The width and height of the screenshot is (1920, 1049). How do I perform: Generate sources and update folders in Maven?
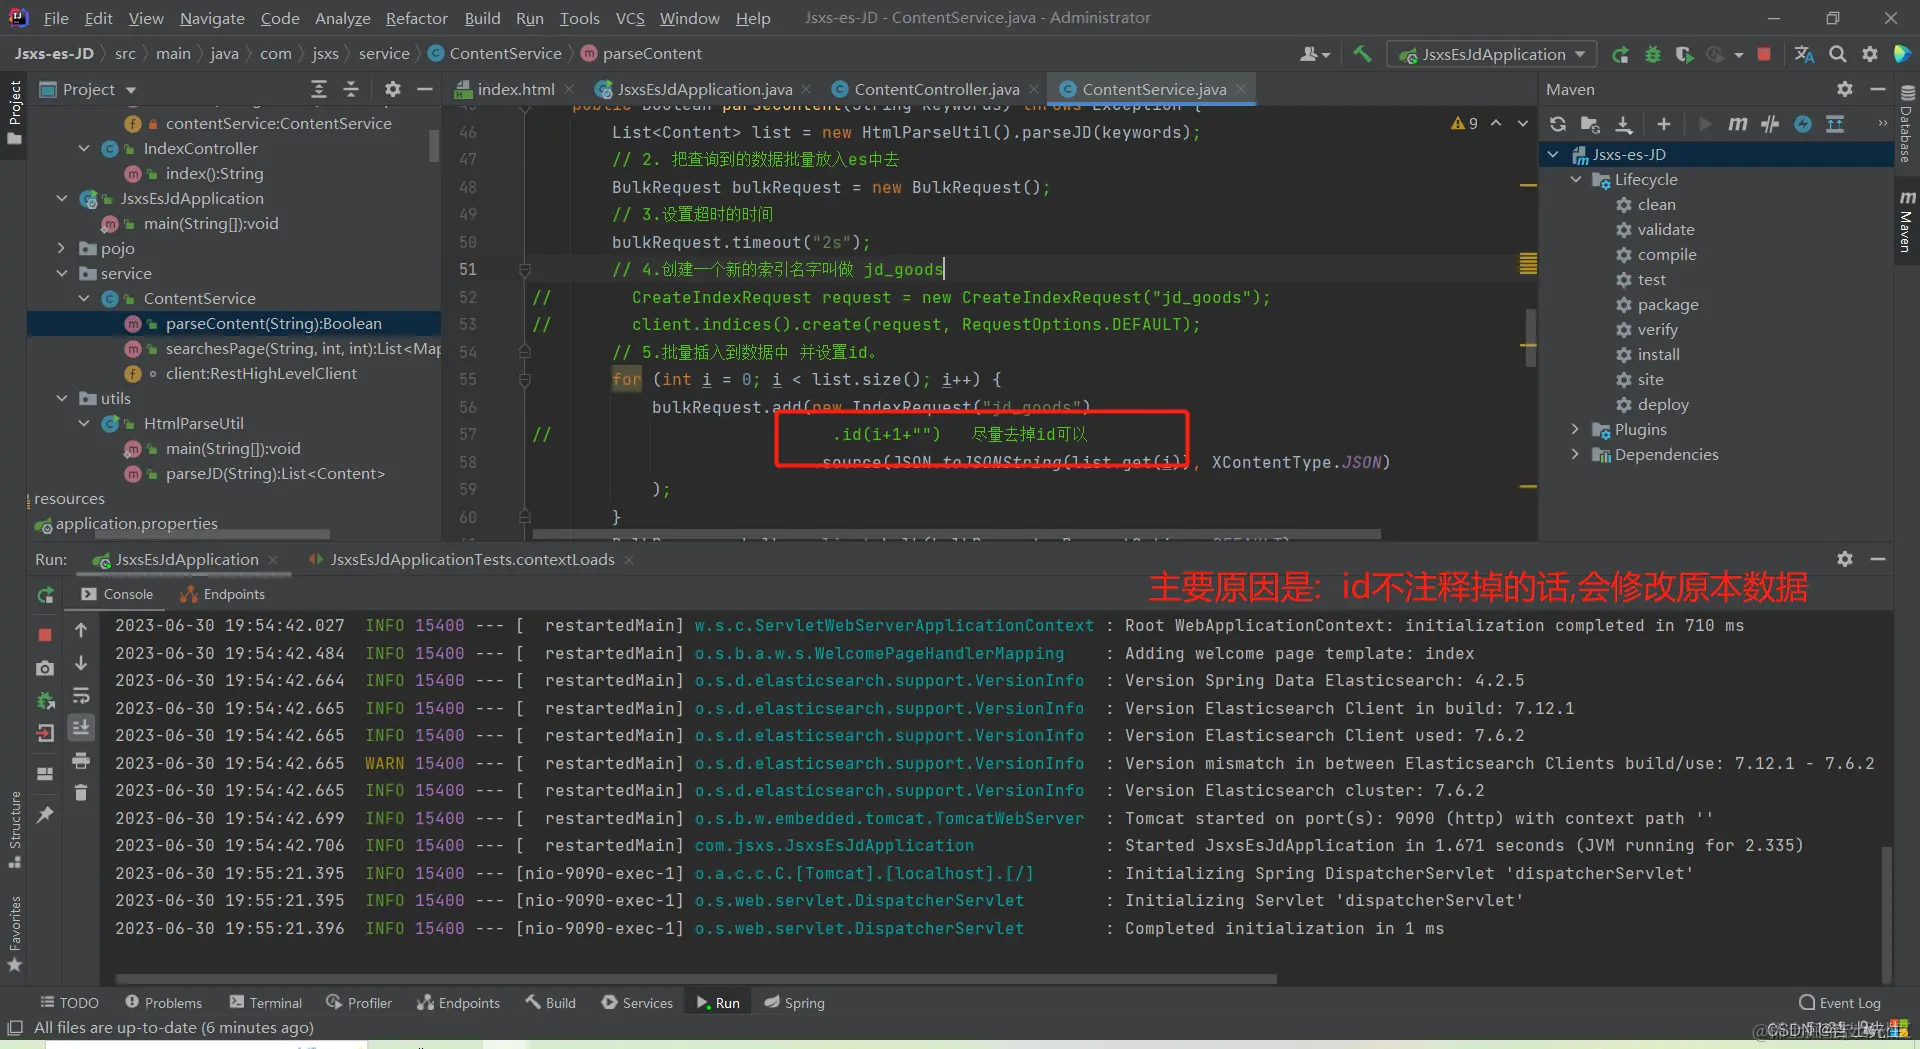click(1590, 124)
